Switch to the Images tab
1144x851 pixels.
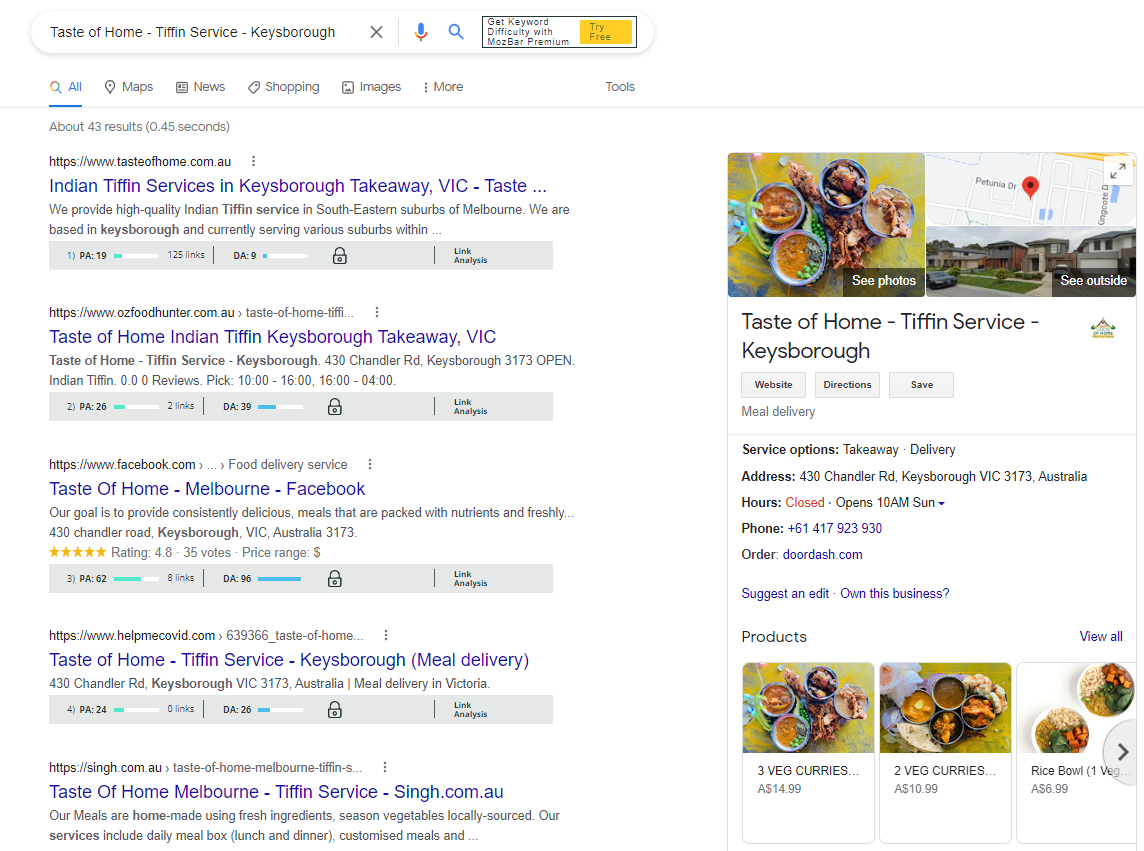[371, 87]
